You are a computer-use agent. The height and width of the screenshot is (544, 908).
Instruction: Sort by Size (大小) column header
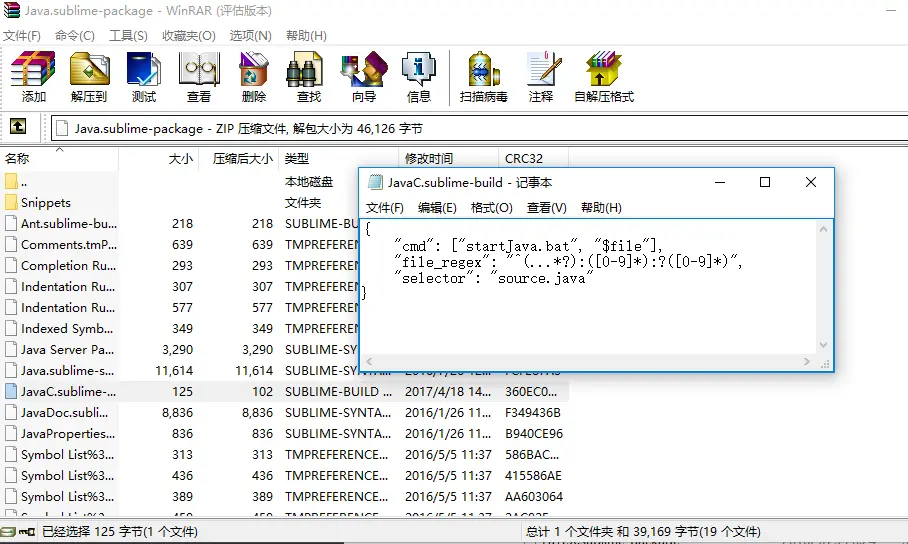(x=159, y=159)
